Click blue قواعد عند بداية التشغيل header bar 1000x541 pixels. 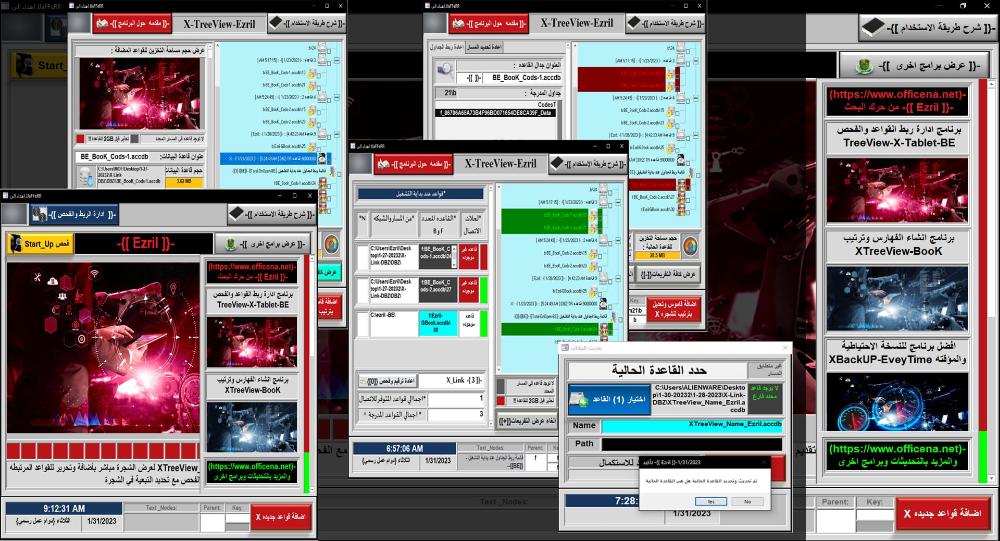(x=421, y=193)
